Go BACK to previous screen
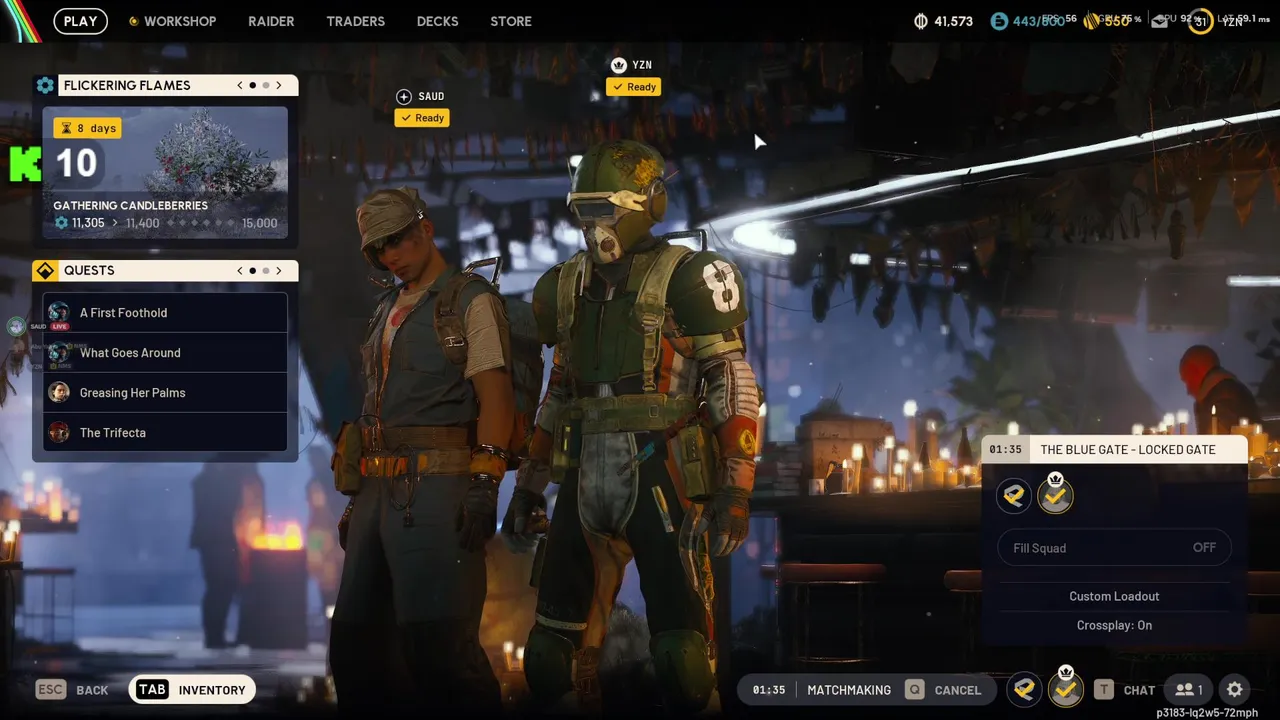The height and width of the screenshot is (720, 1280). 92,690
